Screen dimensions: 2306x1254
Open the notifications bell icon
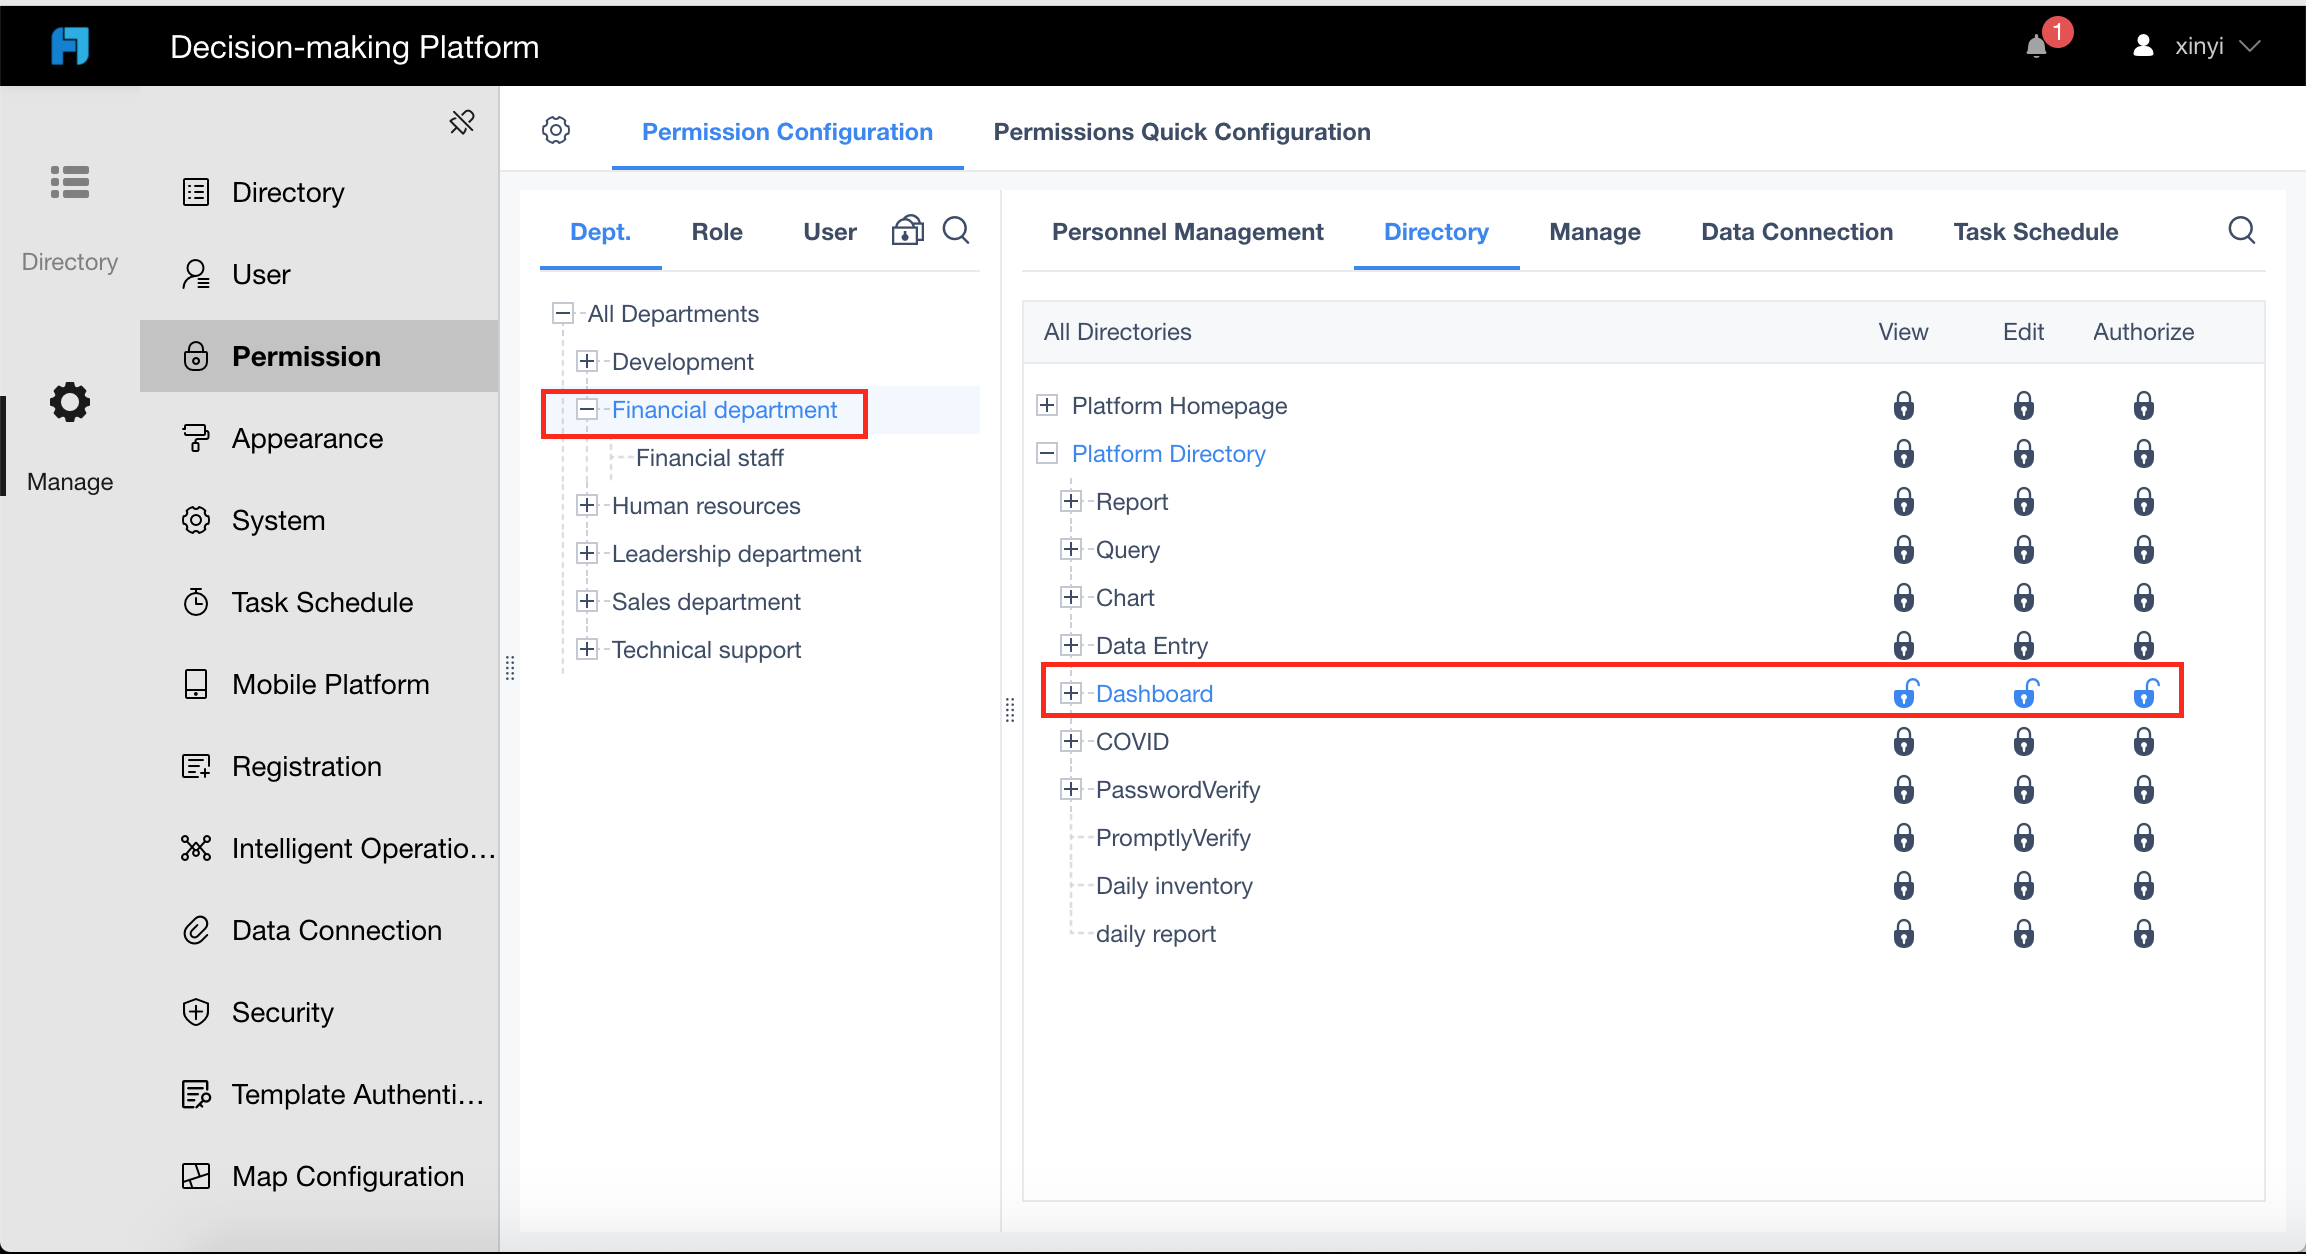2036,47
